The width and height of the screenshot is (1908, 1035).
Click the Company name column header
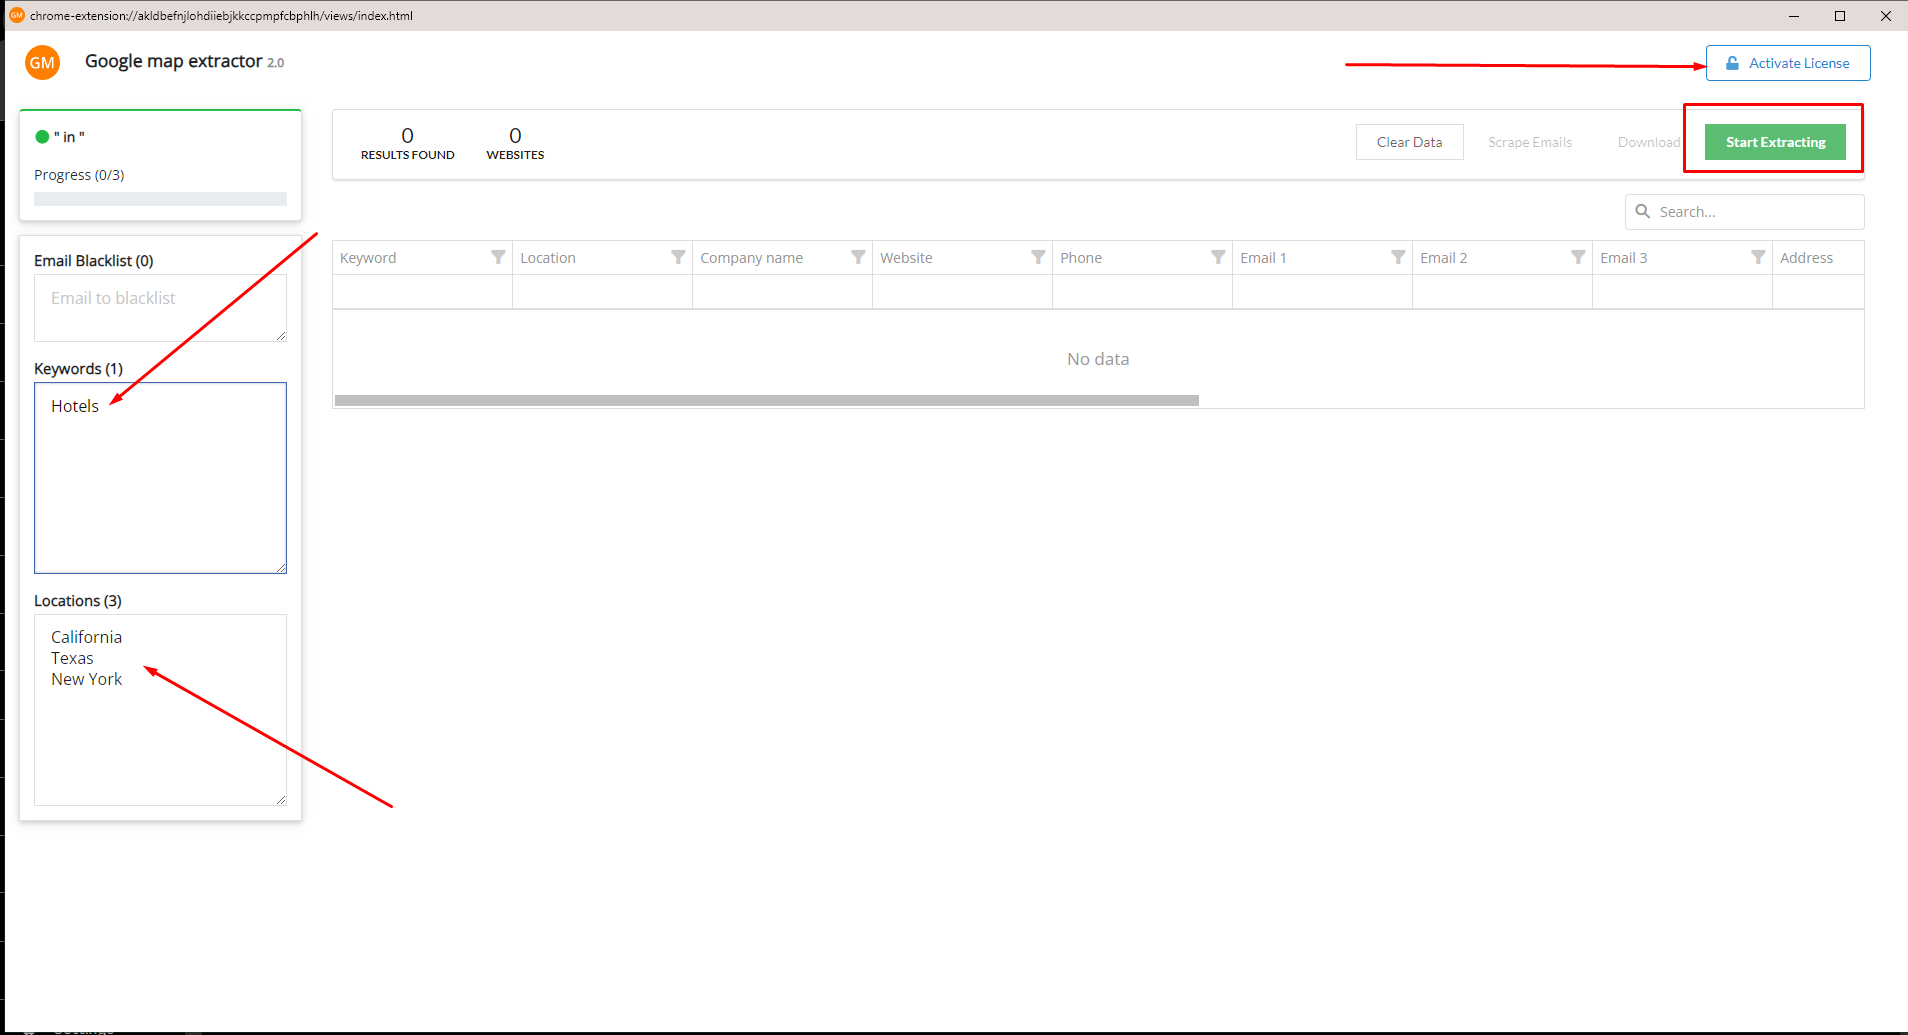click(x=782, y=257)
